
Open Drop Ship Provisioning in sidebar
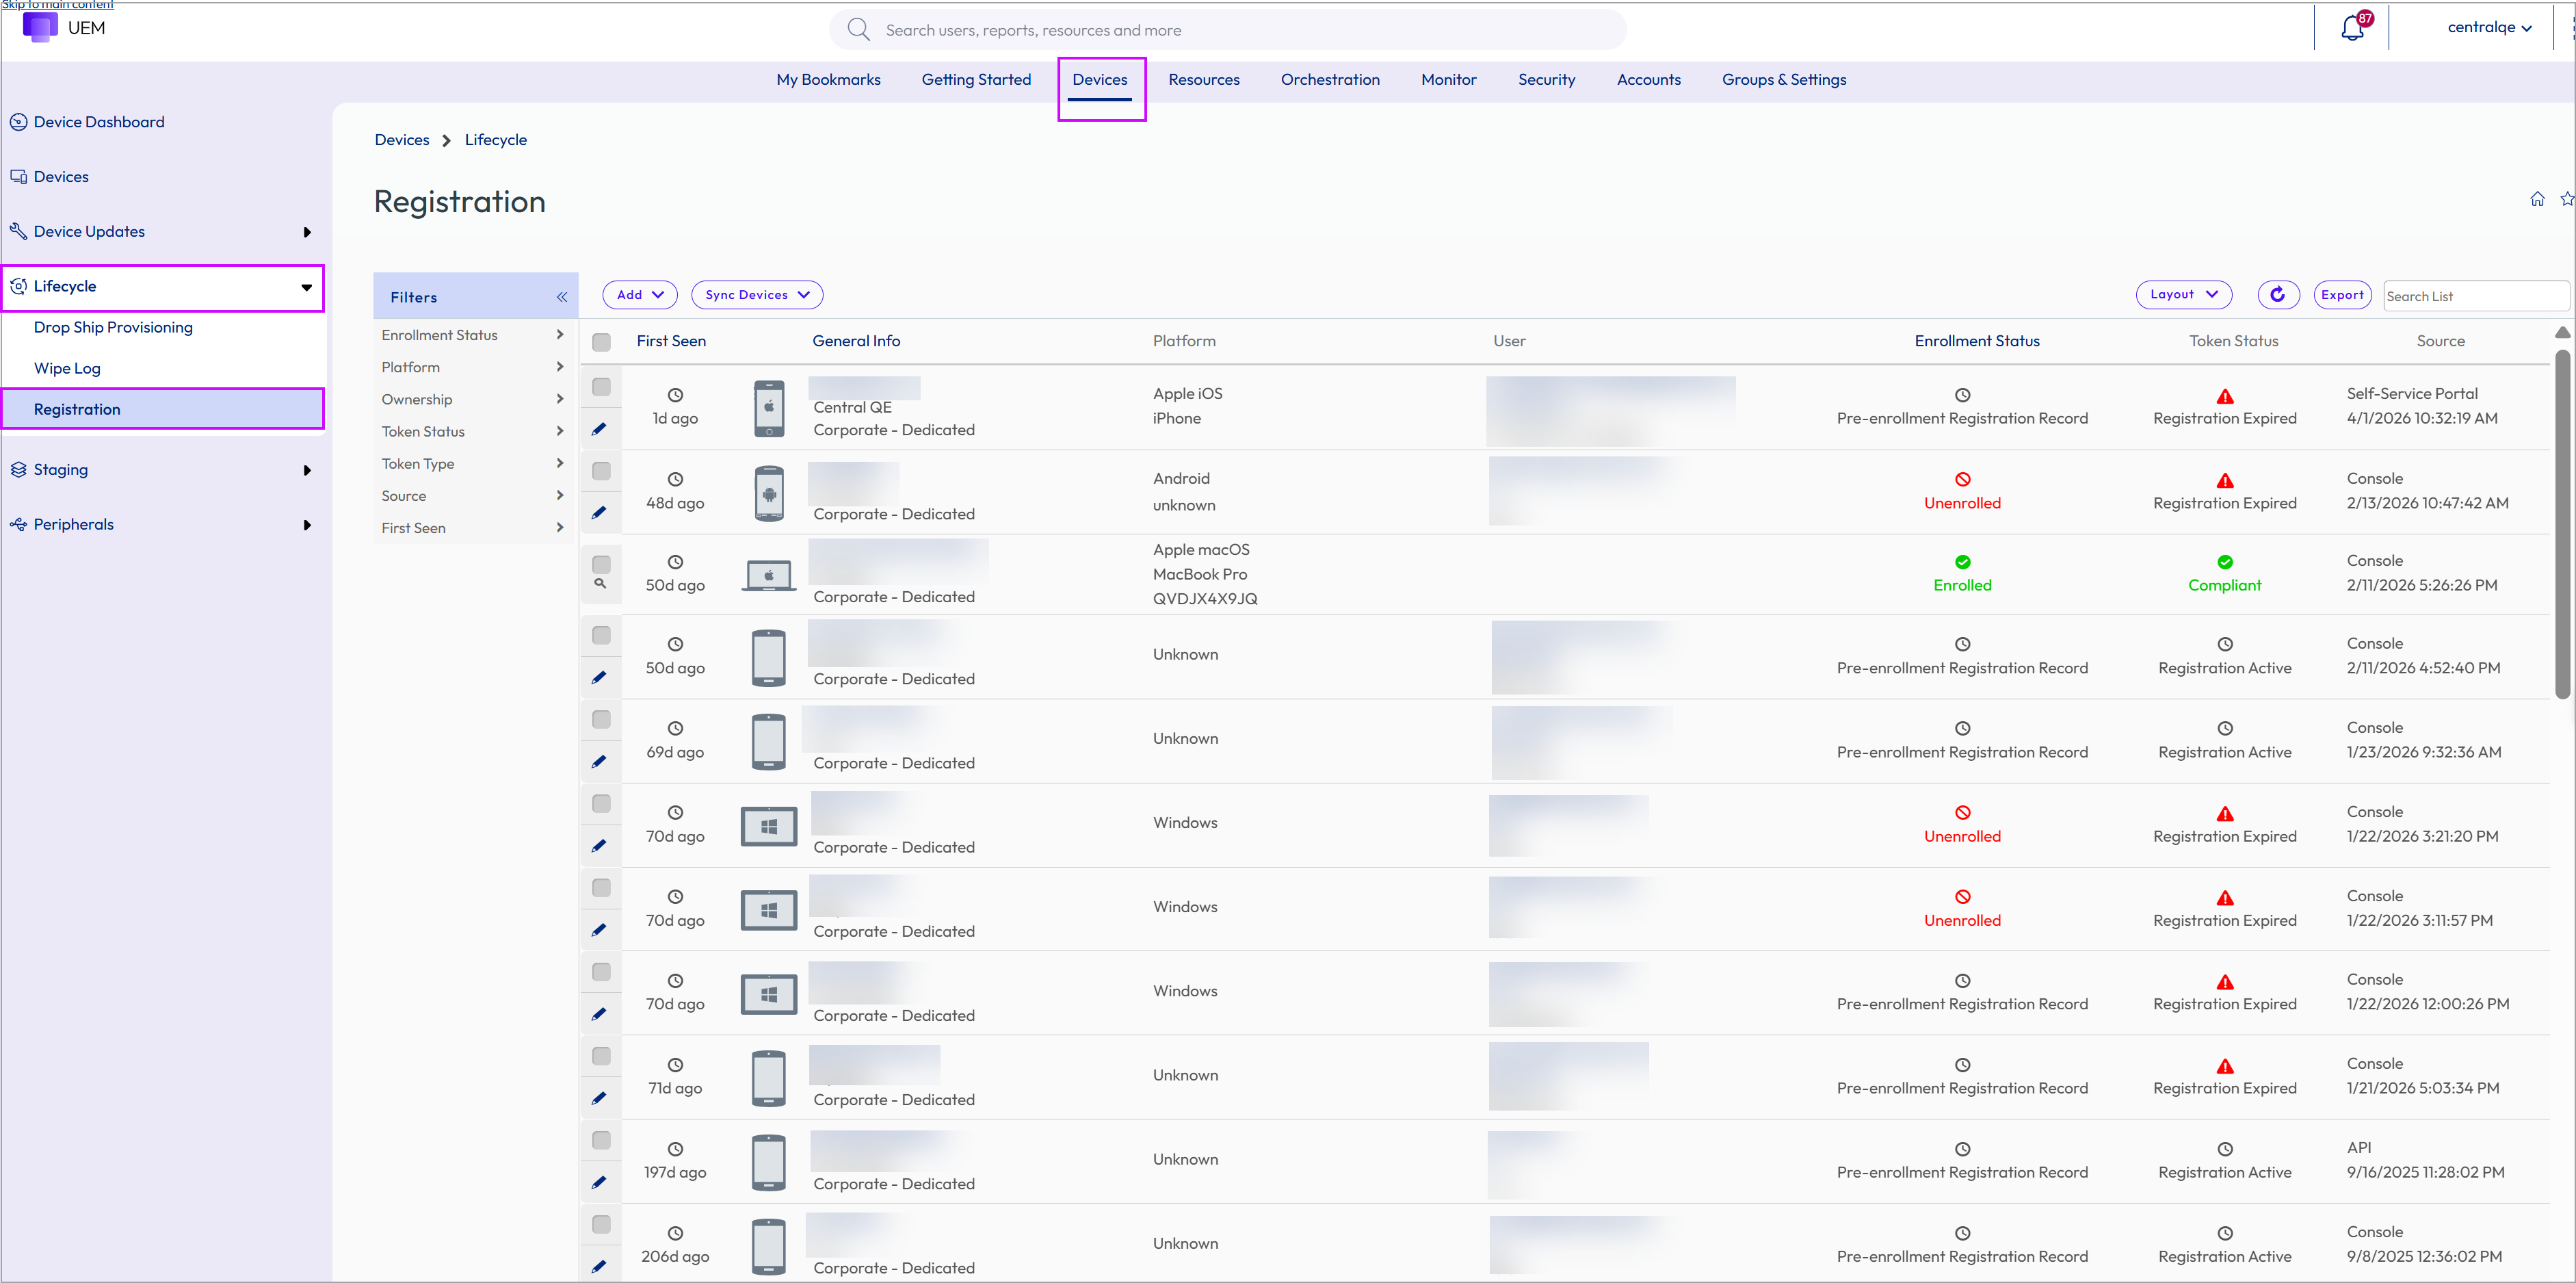113,327
